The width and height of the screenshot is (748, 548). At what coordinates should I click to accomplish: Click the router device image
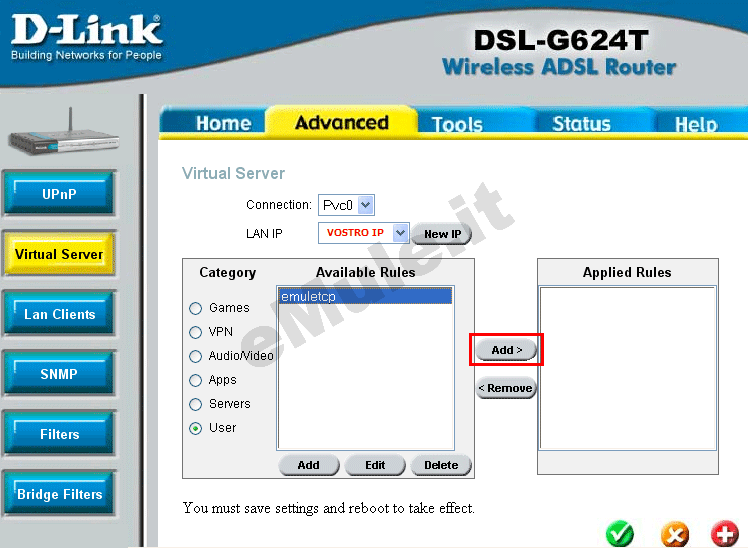pos(63,132)
